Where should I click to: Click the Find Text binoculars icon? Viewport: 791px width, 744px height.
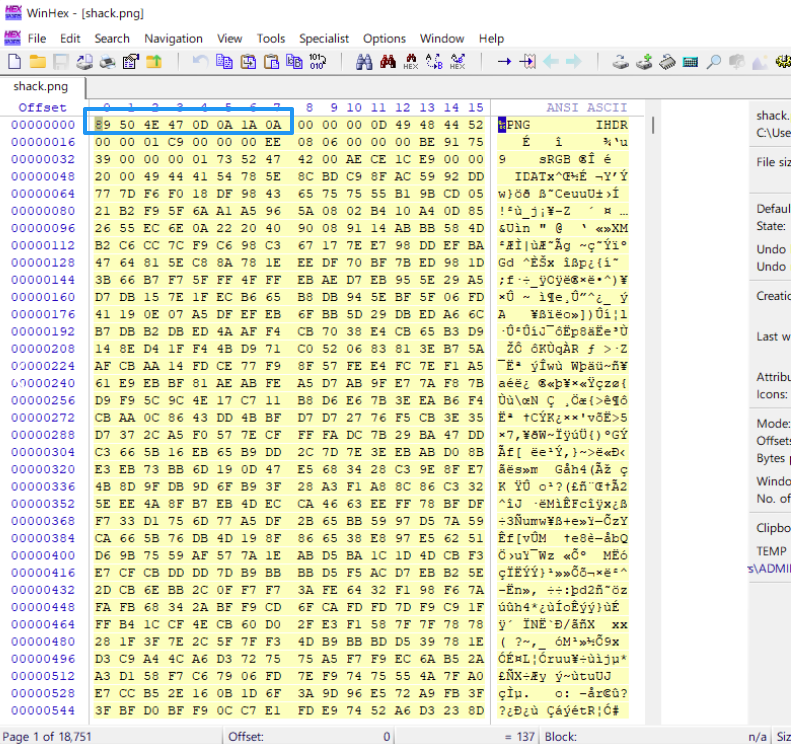click(x=364, y=62)
